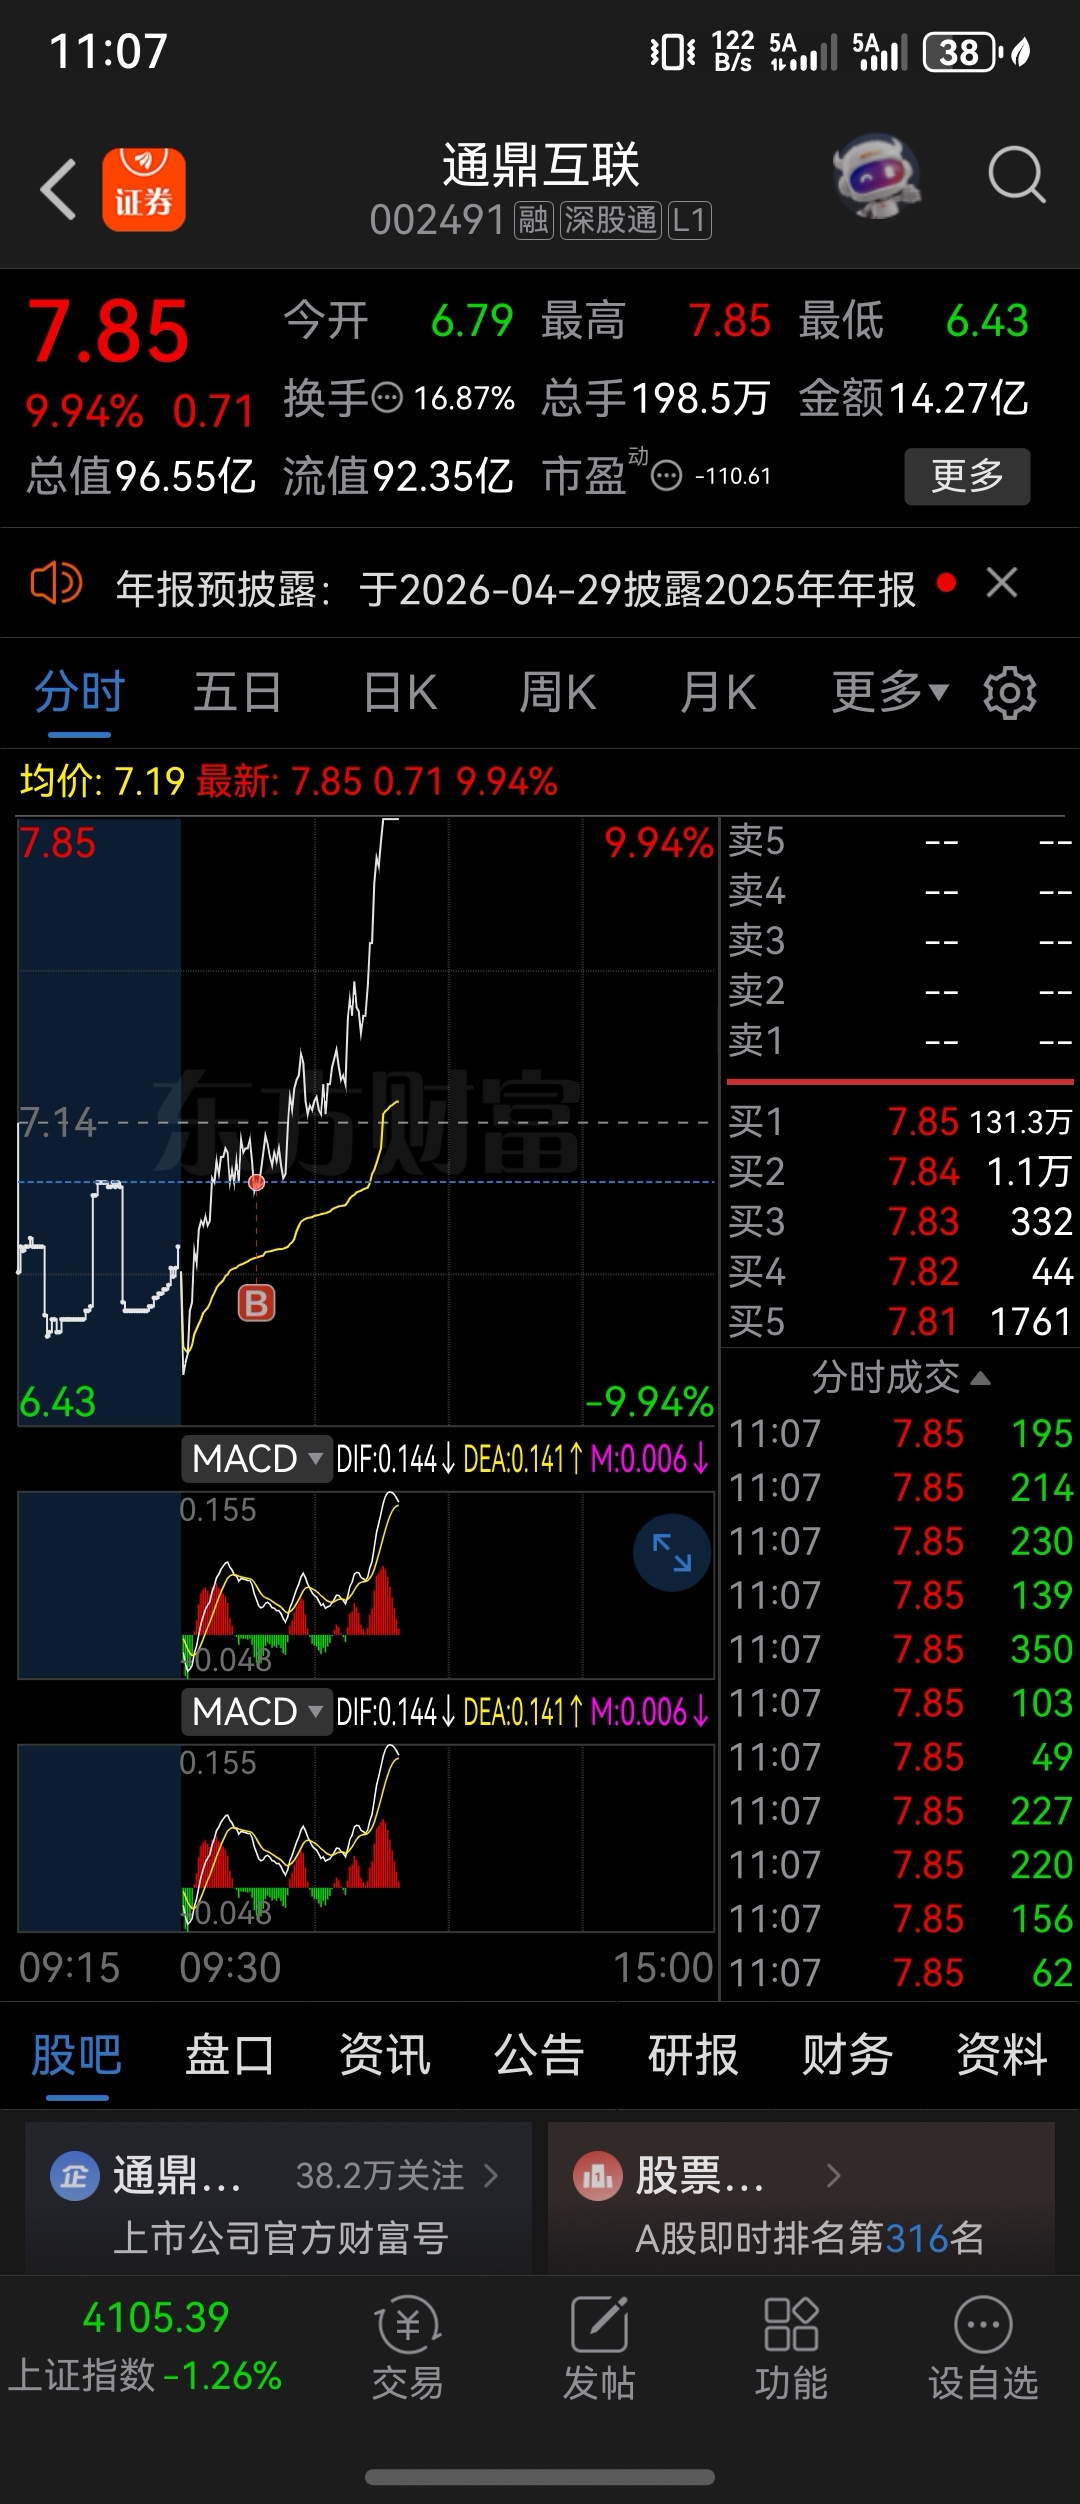Screen dimensions: 1080x2504
Task: Switch to 五日 chart tab
Action: [x=238, y=692]
